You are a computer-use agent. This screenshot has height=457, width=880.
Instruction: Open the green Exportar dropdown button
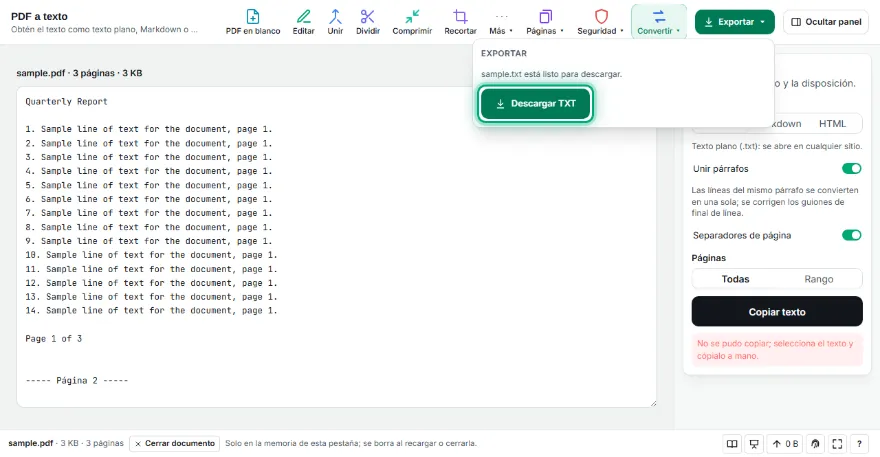click(x=734, y=22)
